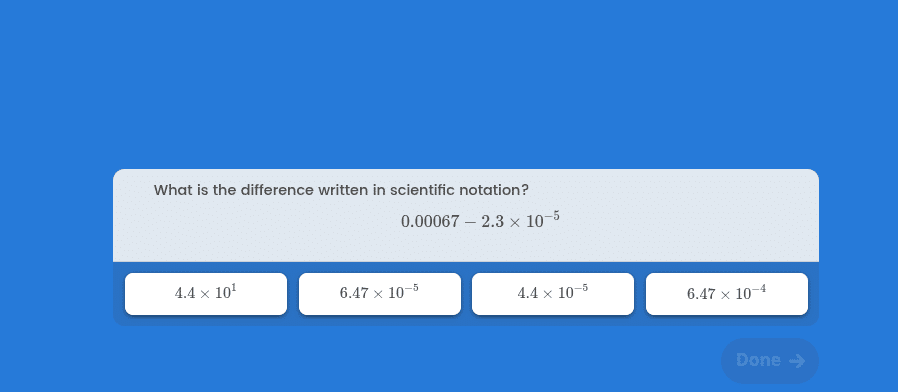Screen dimensions: 898x392
Task: Click the exponent −4 in the last answer option
Action: pyautogui.click(x=759, y=289)
